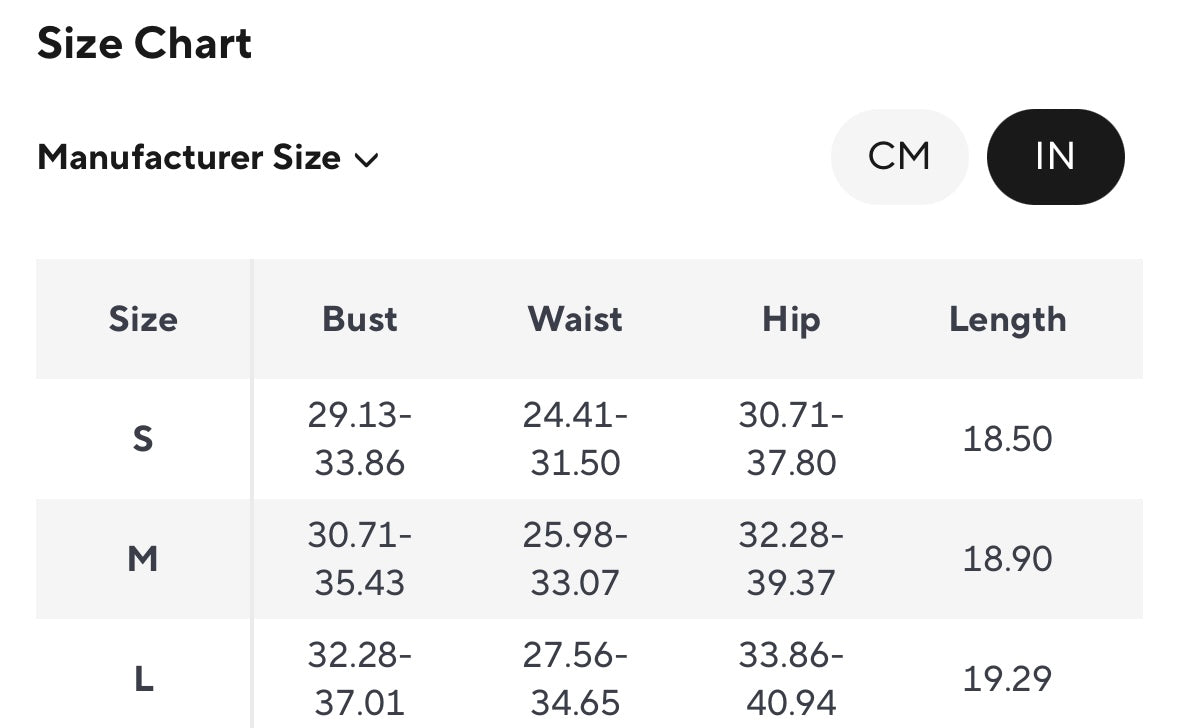The width and height of the screenshot is (1179, 728).
Task: Switch units to CM
Action: (x=899, y=157)
